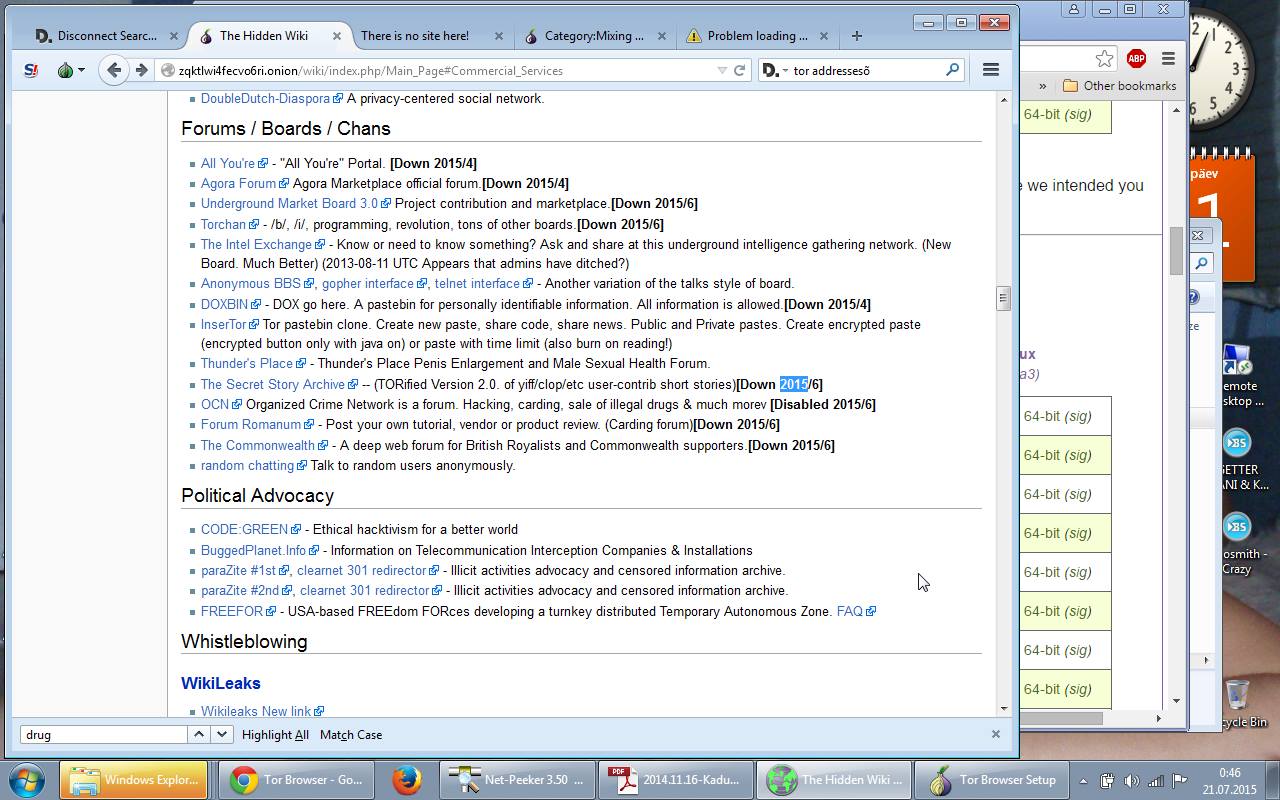
Task: Open the paraZite #1st link
Action: click(x=238, y=571)
